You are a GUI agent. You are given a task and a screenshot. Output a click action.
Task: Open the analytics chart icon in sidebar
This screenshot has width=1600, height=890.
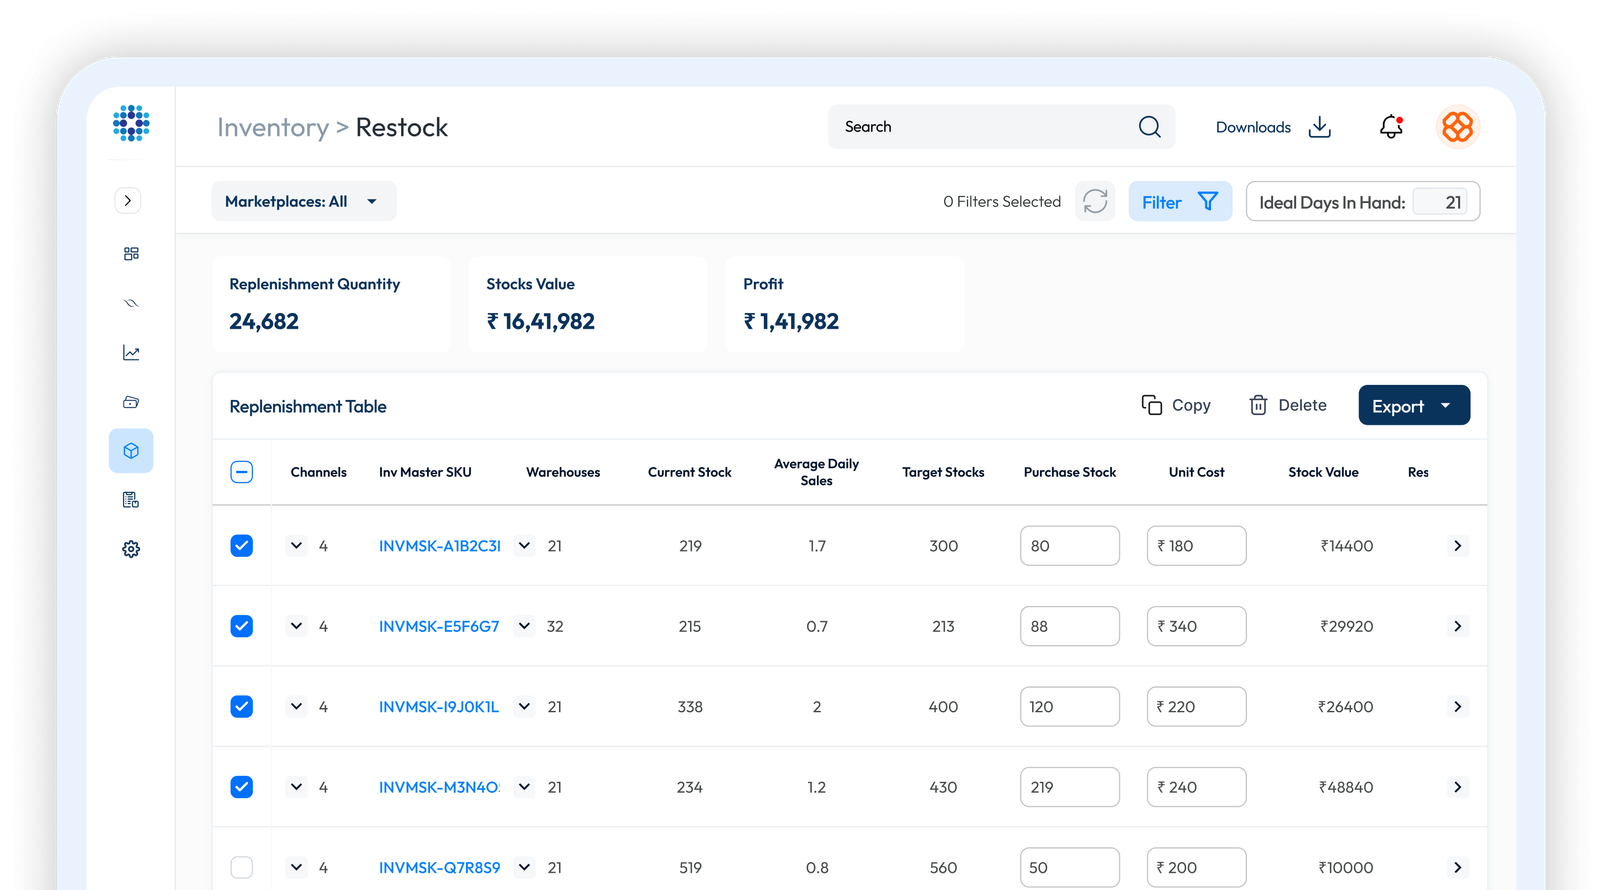131,353
